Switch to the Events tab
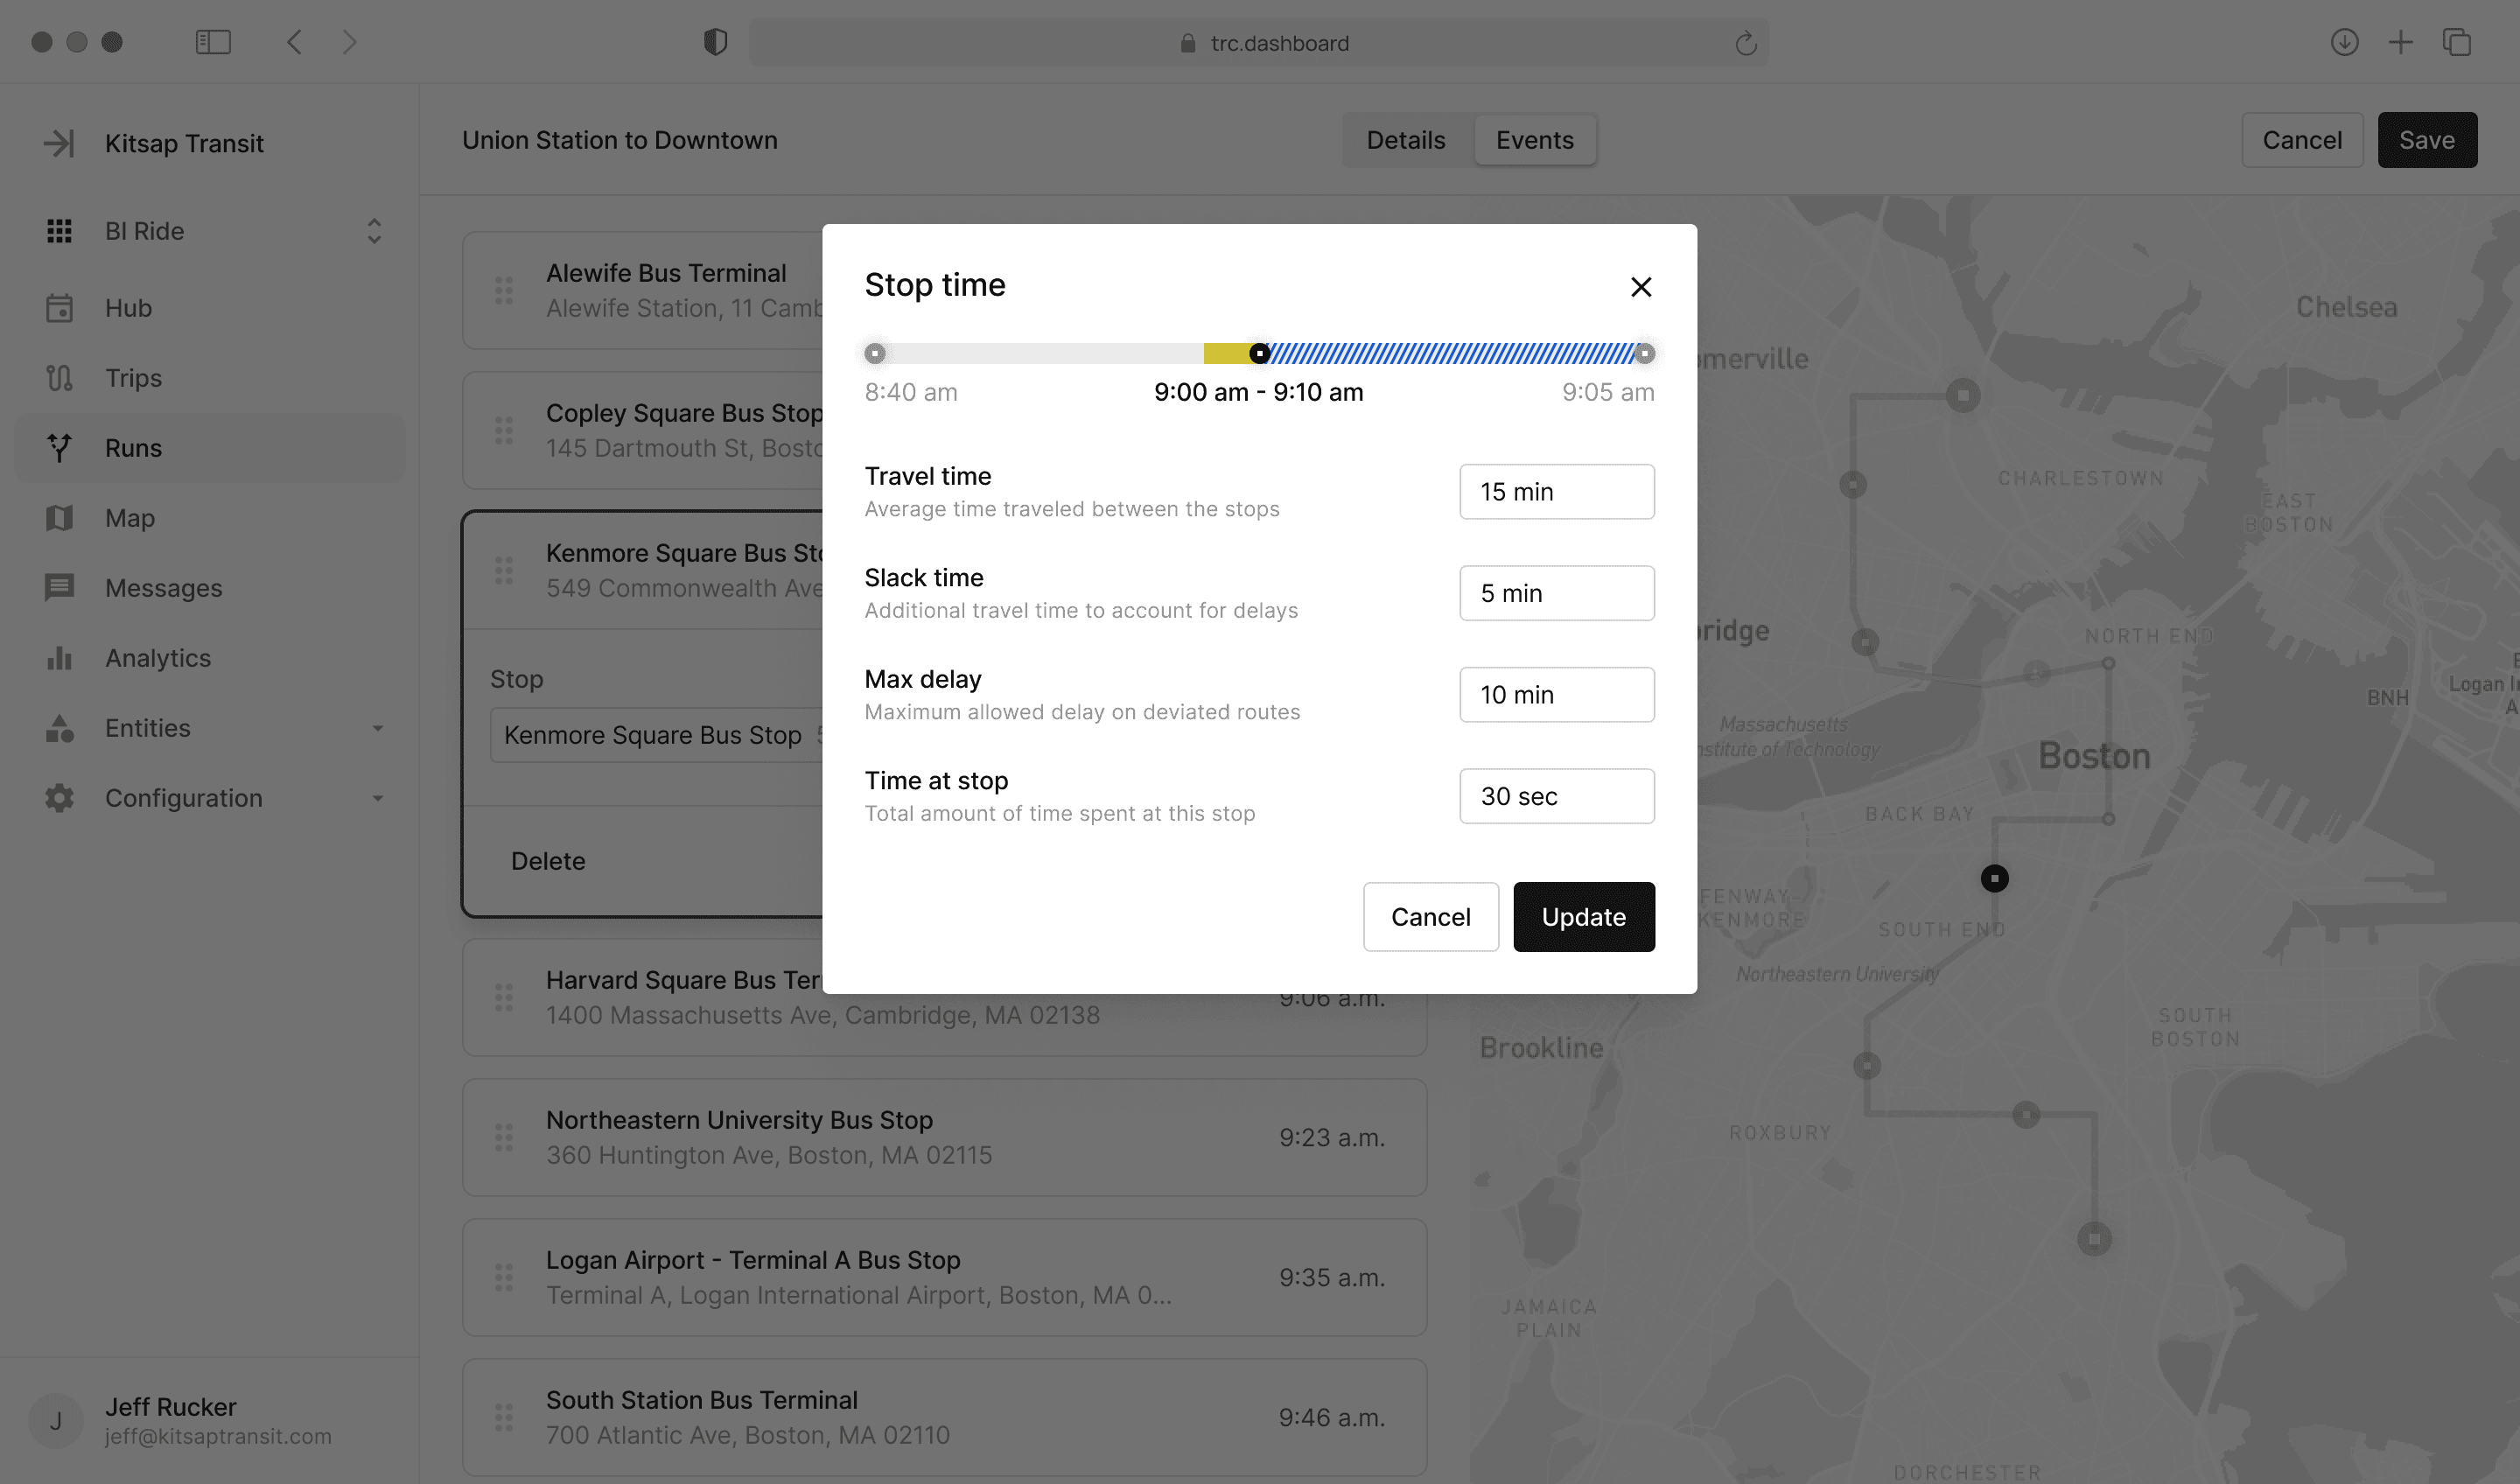 (1534, 140)
